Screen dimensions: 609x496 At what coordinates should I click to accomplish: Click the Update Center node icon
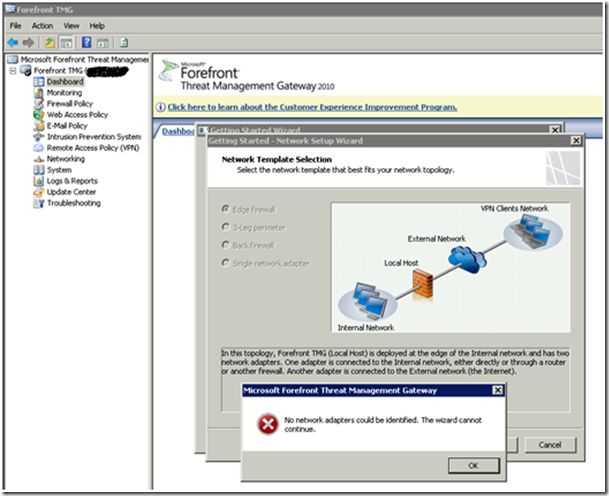point(39,192)
